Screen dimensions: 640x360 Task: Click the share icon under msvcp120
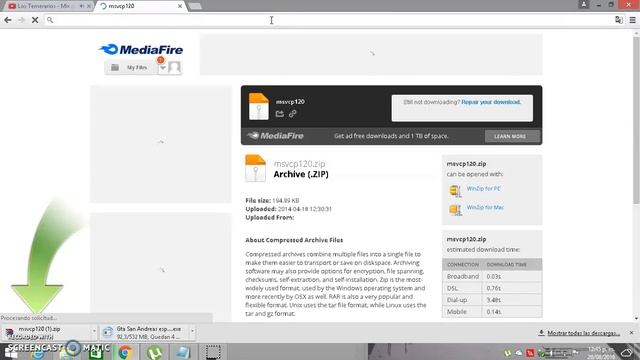point(280,114)
